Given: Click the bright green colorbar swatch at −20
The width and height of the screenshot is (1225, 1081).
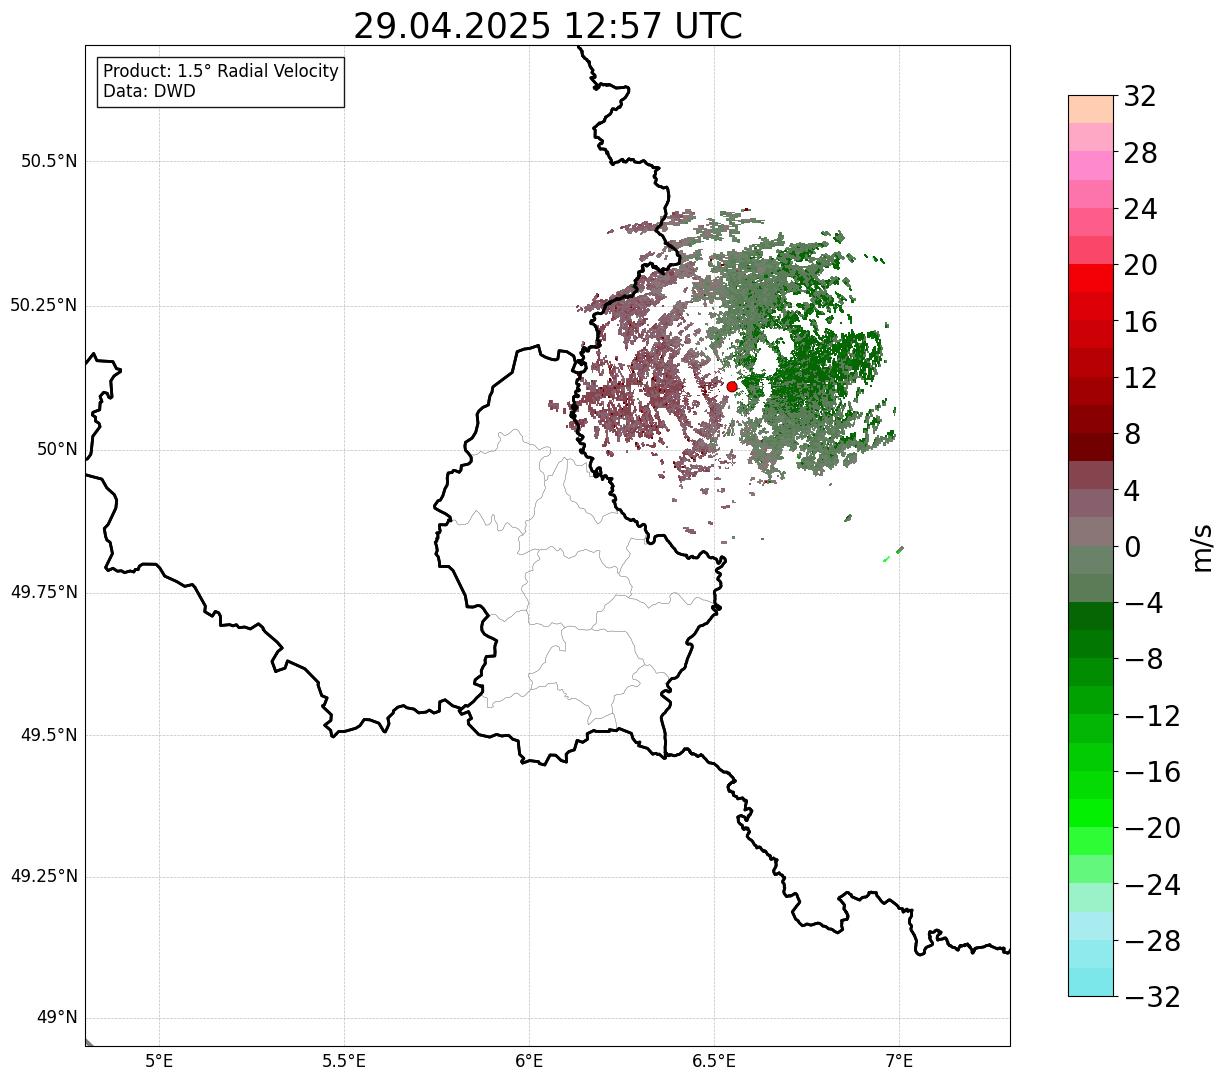Looking at the screenshot, I should (x=1091, y=813).
